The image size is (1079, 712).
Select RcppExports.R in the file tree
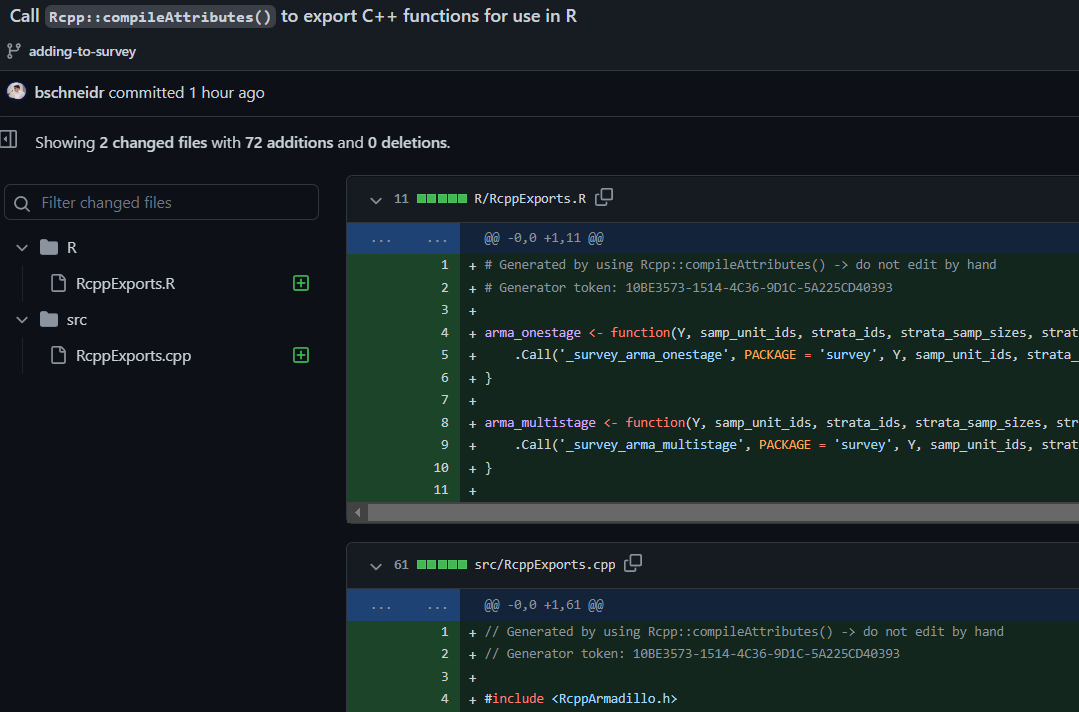coord(125,283)
